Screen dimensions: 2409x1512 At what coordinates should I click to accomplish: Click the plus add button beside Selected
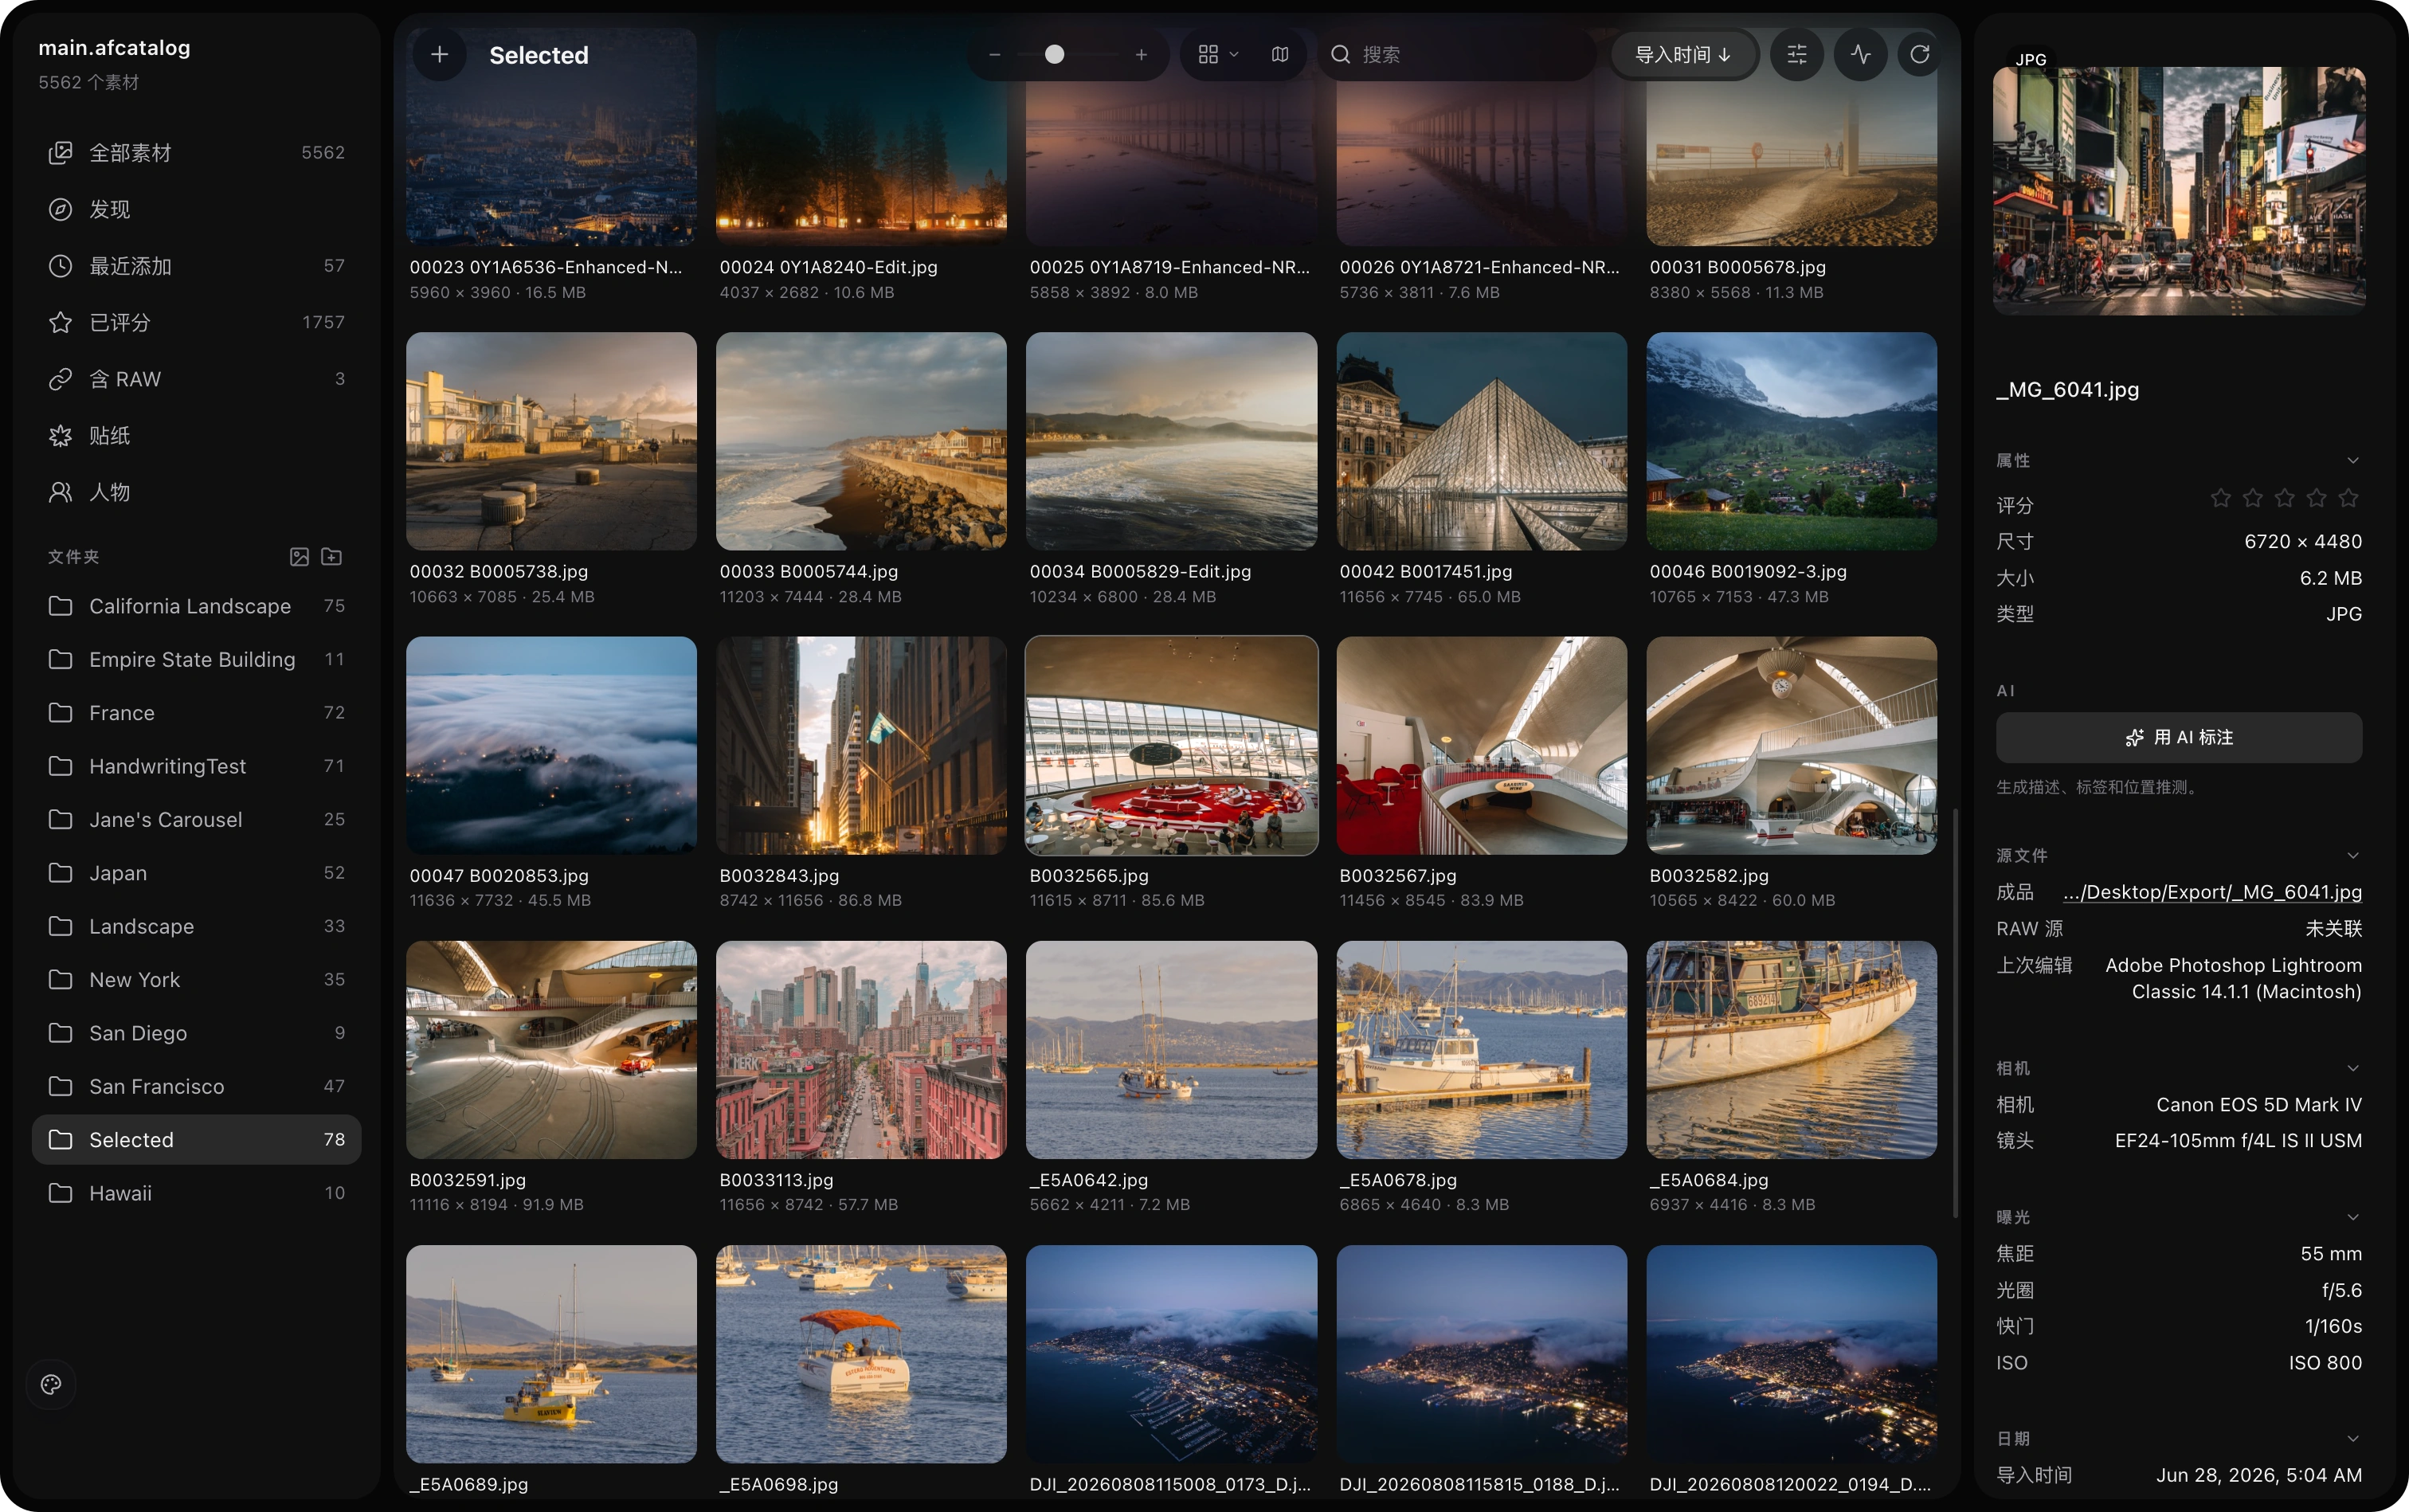click(x=439, y=55)
